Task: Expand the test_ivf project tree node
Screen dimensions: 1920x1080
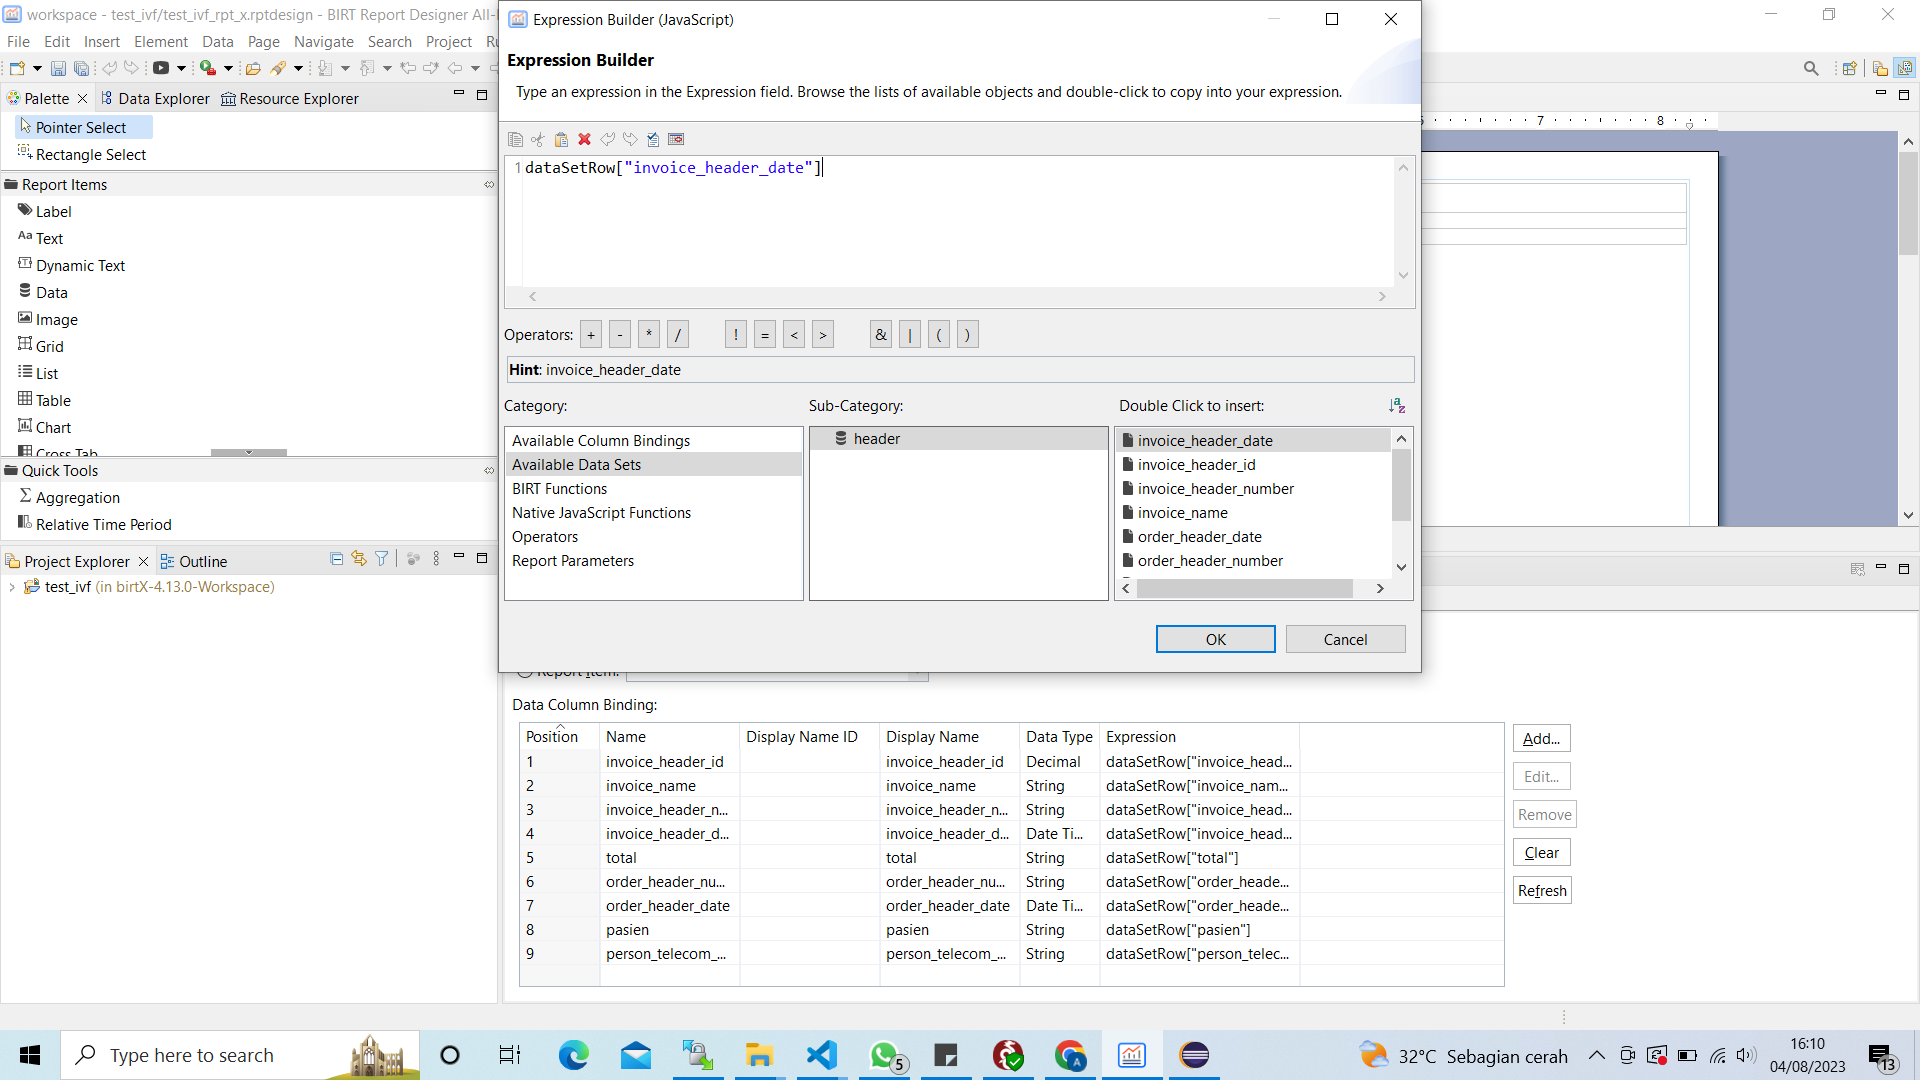Action: pyautogui.click(x=11, y=587)
